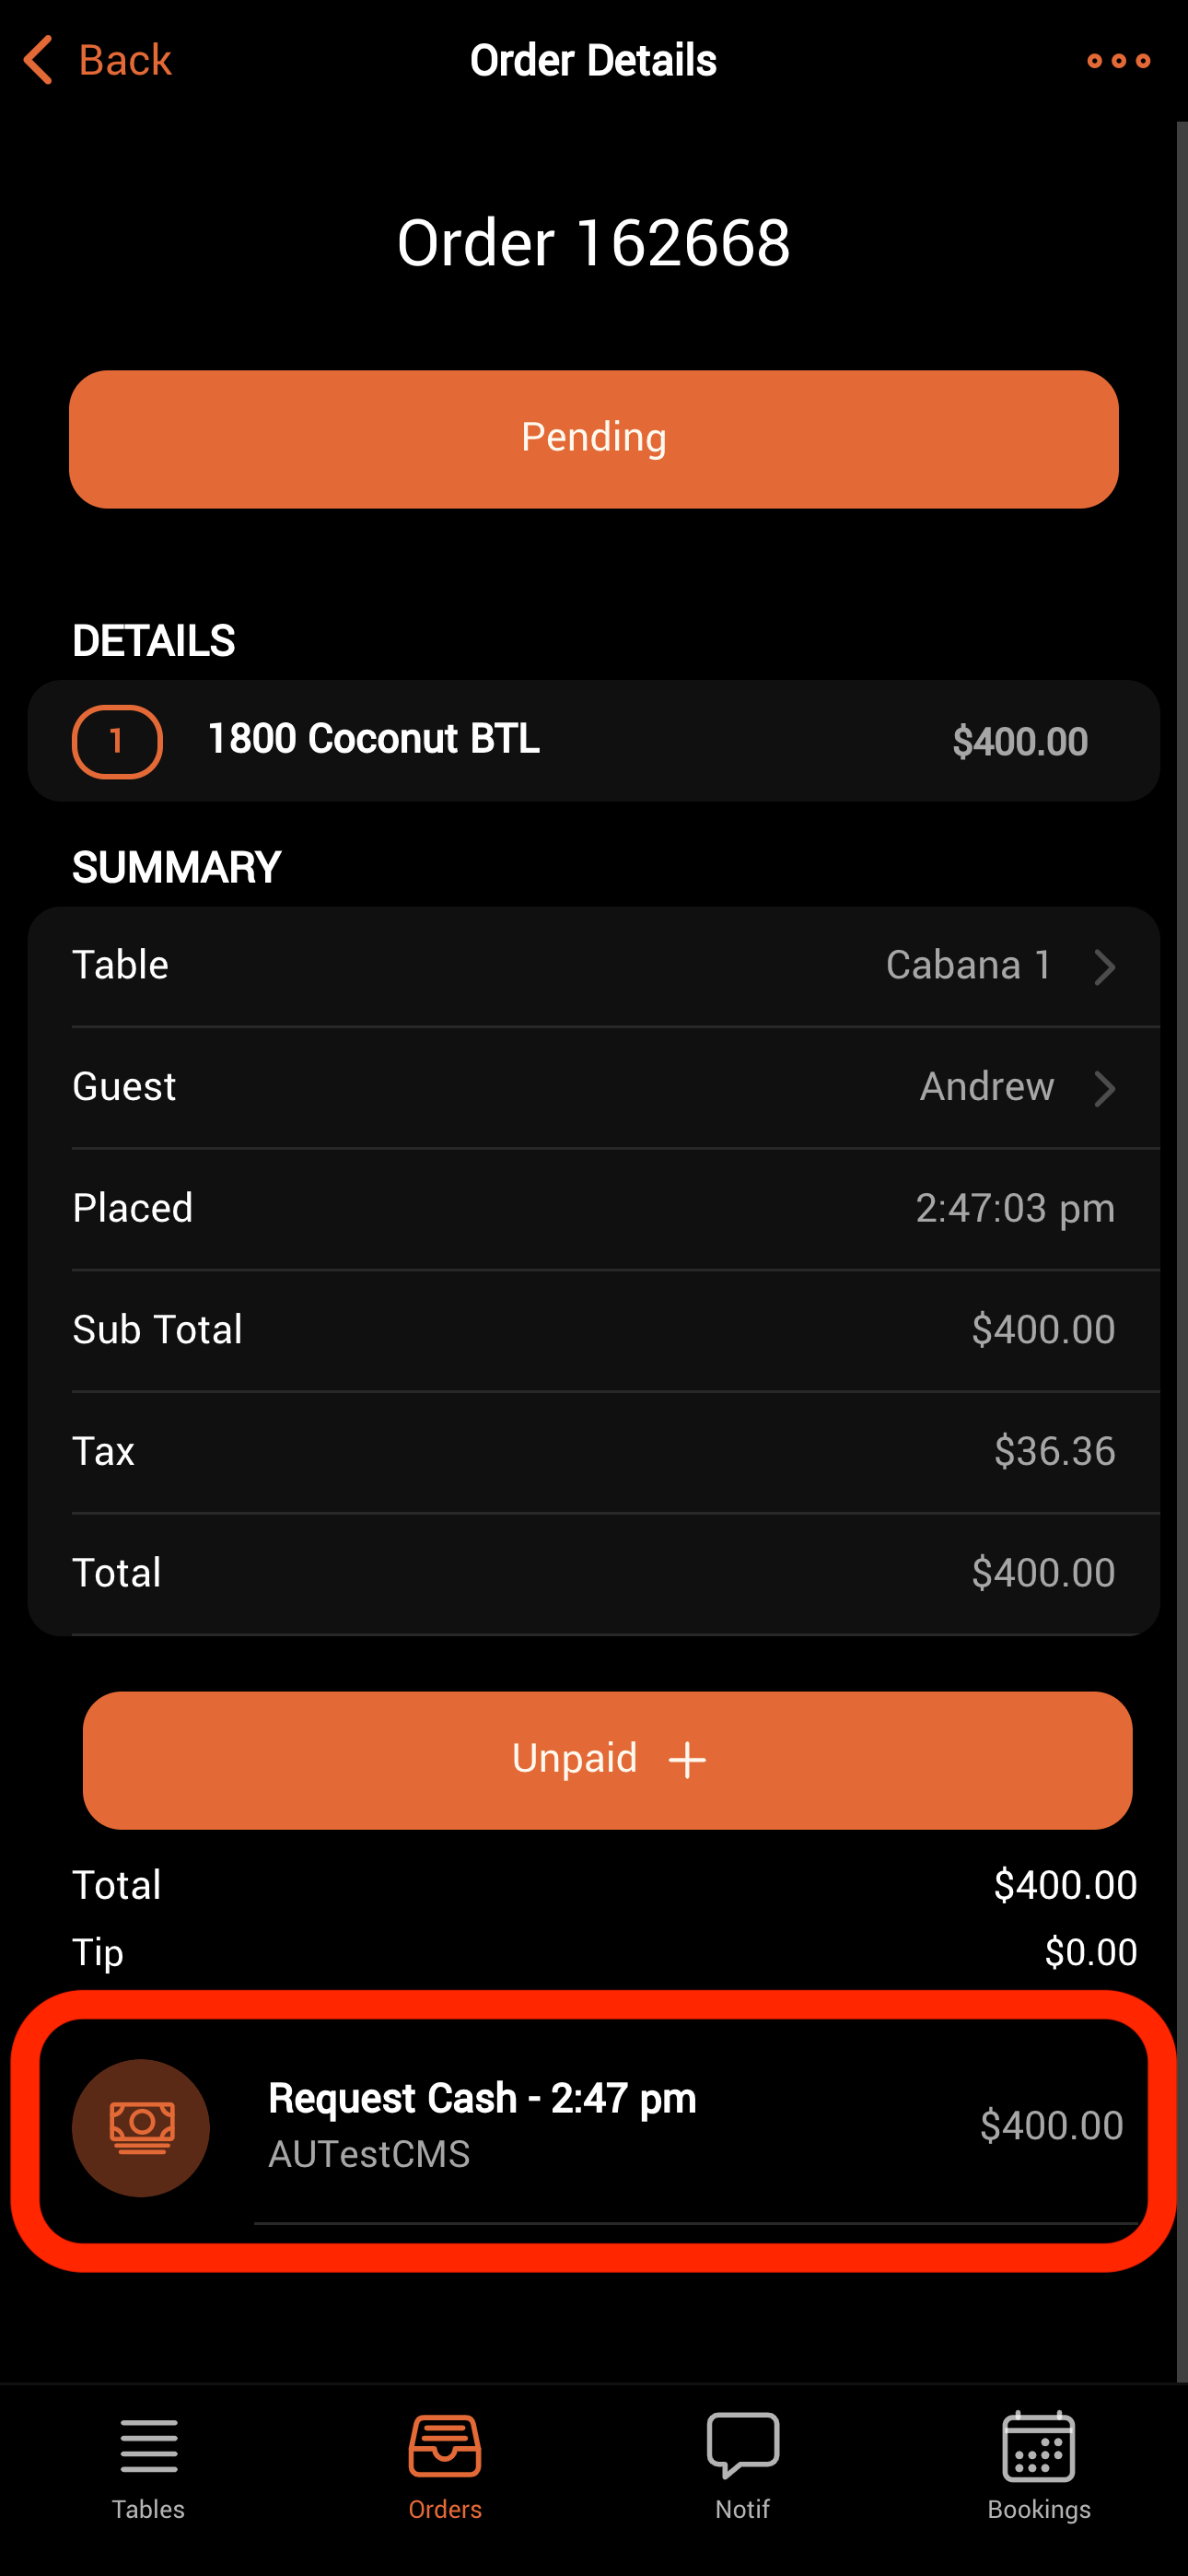
Task: Switch to the Bookings tab label
Action: point(1038,2509)
